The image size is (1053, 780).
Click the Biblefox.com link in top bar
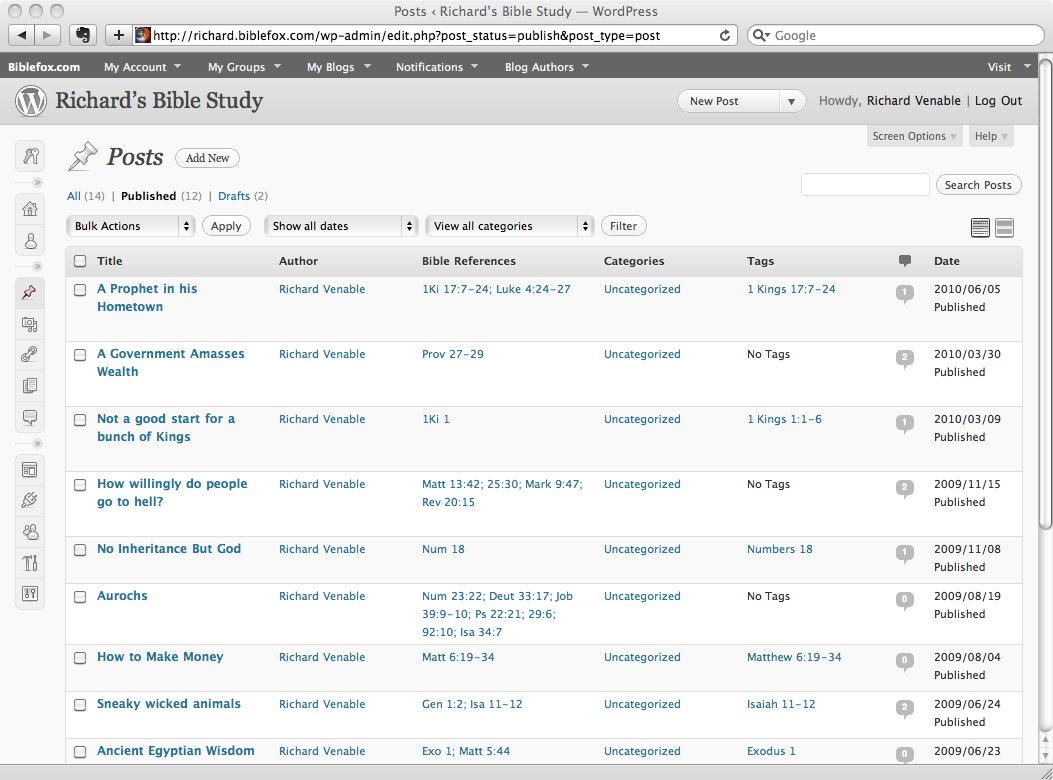(x=44, y=67)
